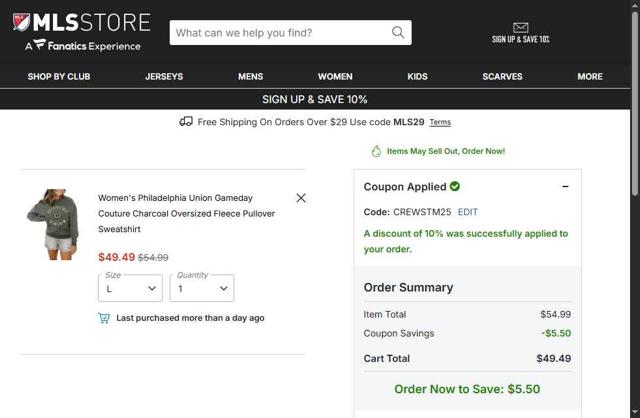Screen dimensions: 640x418
Task: Open the Scarves menu
Action: [x=502, y=76]
